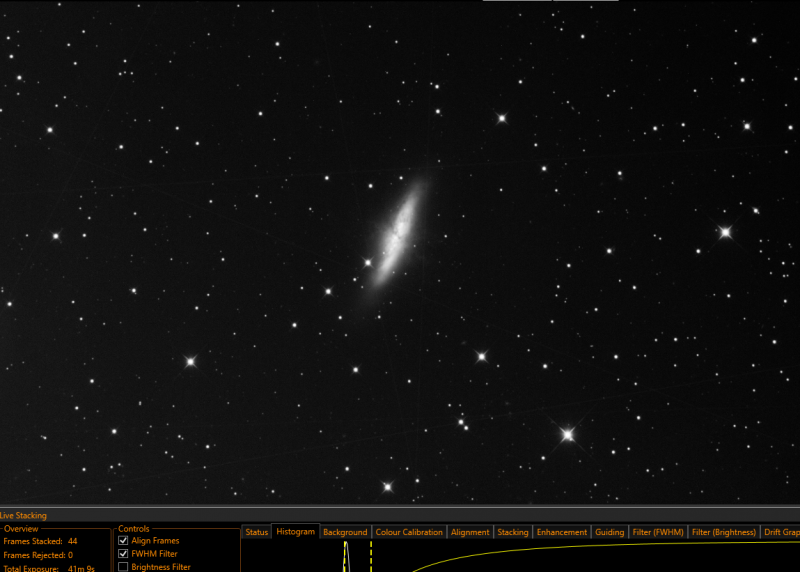The width and height of the screenshot is (800, 572).
Task: Disable the FWHM Filter checkbox
Action: tap(123, 554)
